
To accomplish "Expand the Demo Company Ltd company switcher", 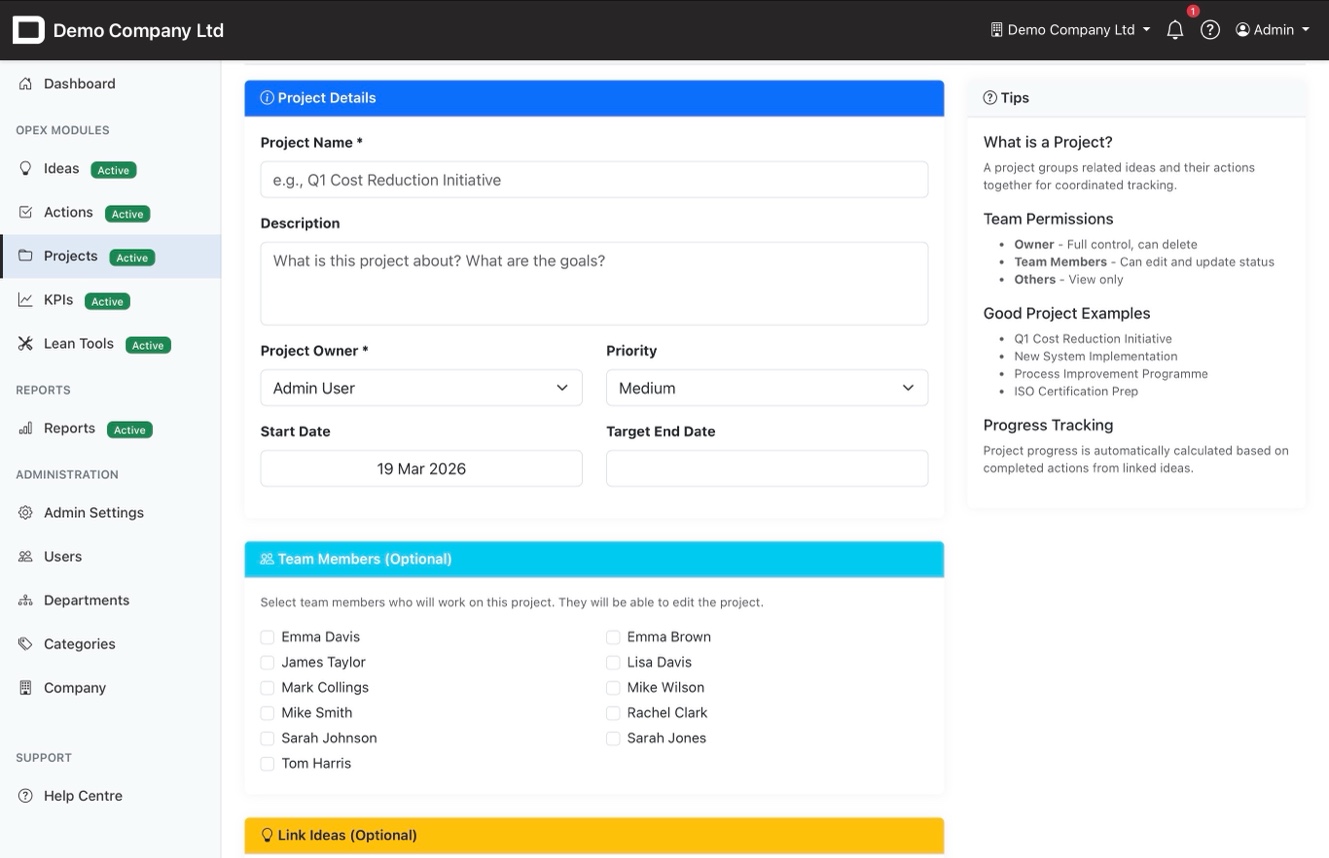I will click(x=1069, y=29).
